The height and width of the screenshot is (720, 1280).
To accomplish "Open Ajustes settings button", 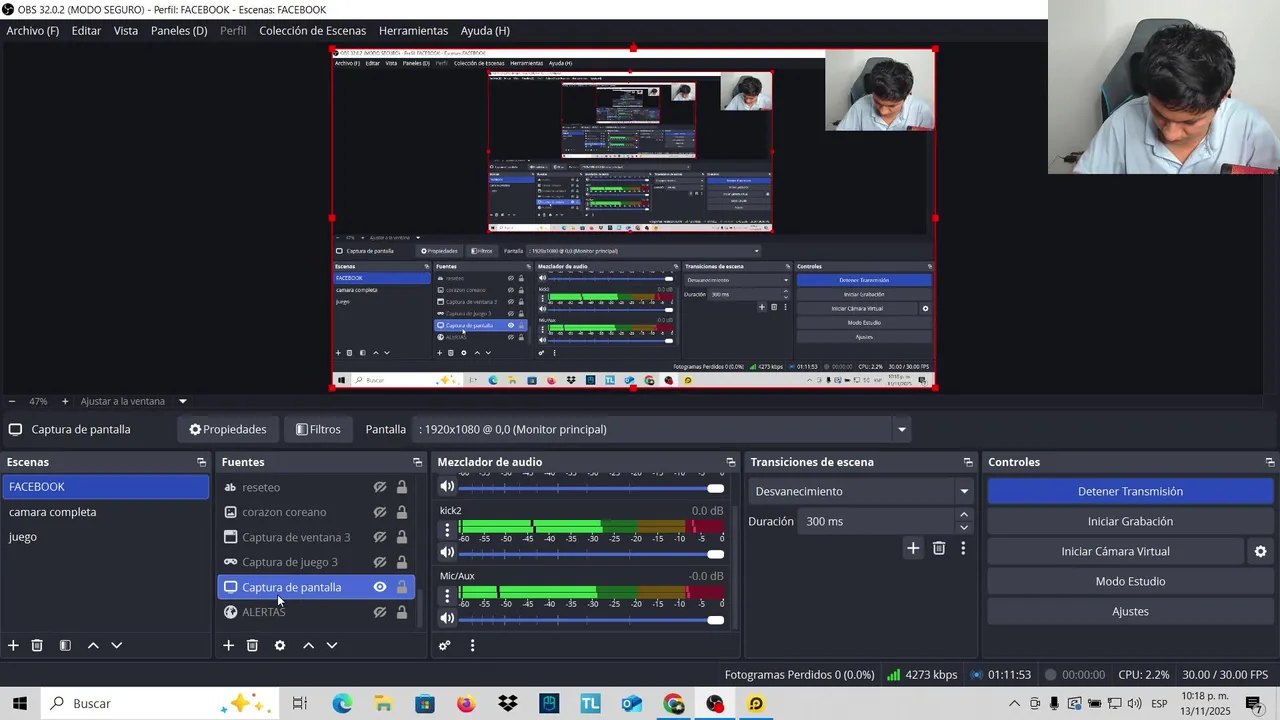I will click(1130, 611).
